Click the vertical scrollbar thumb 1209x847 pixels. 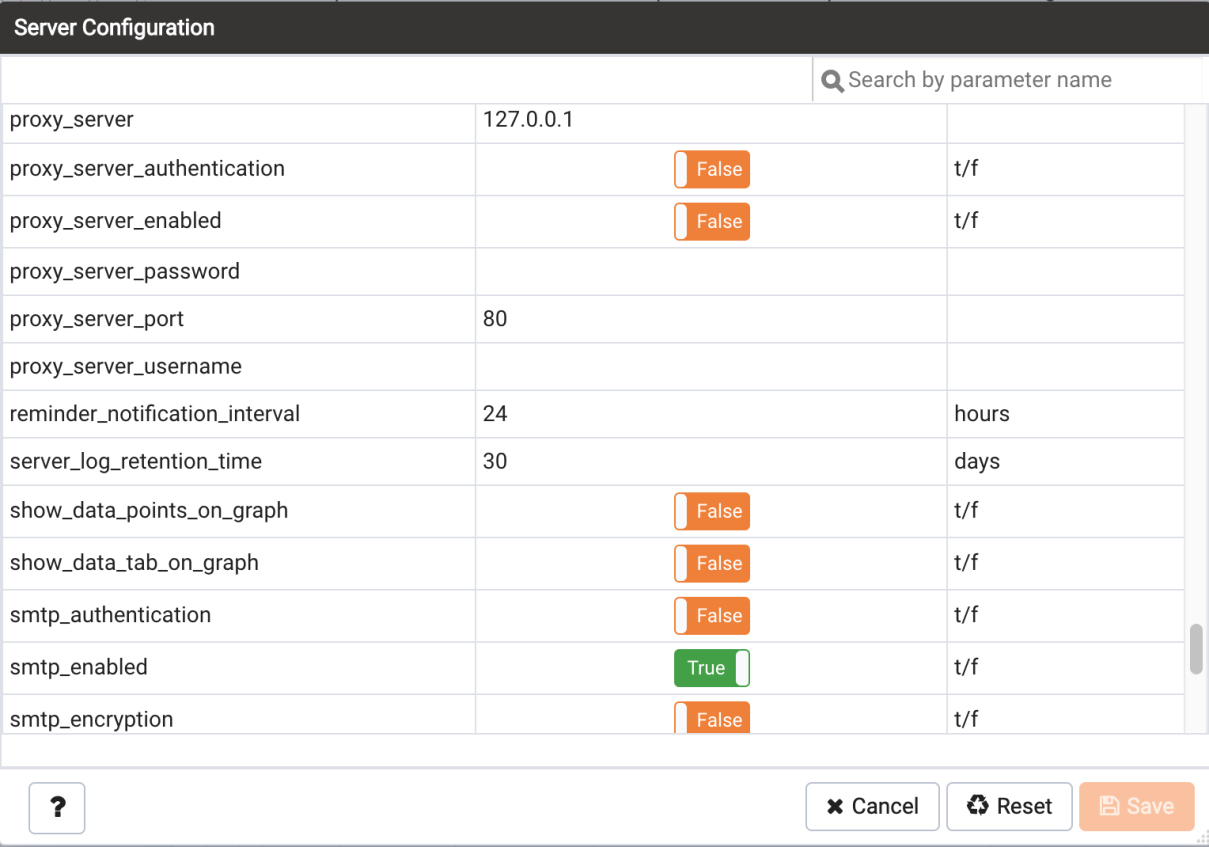point(1196,650)
